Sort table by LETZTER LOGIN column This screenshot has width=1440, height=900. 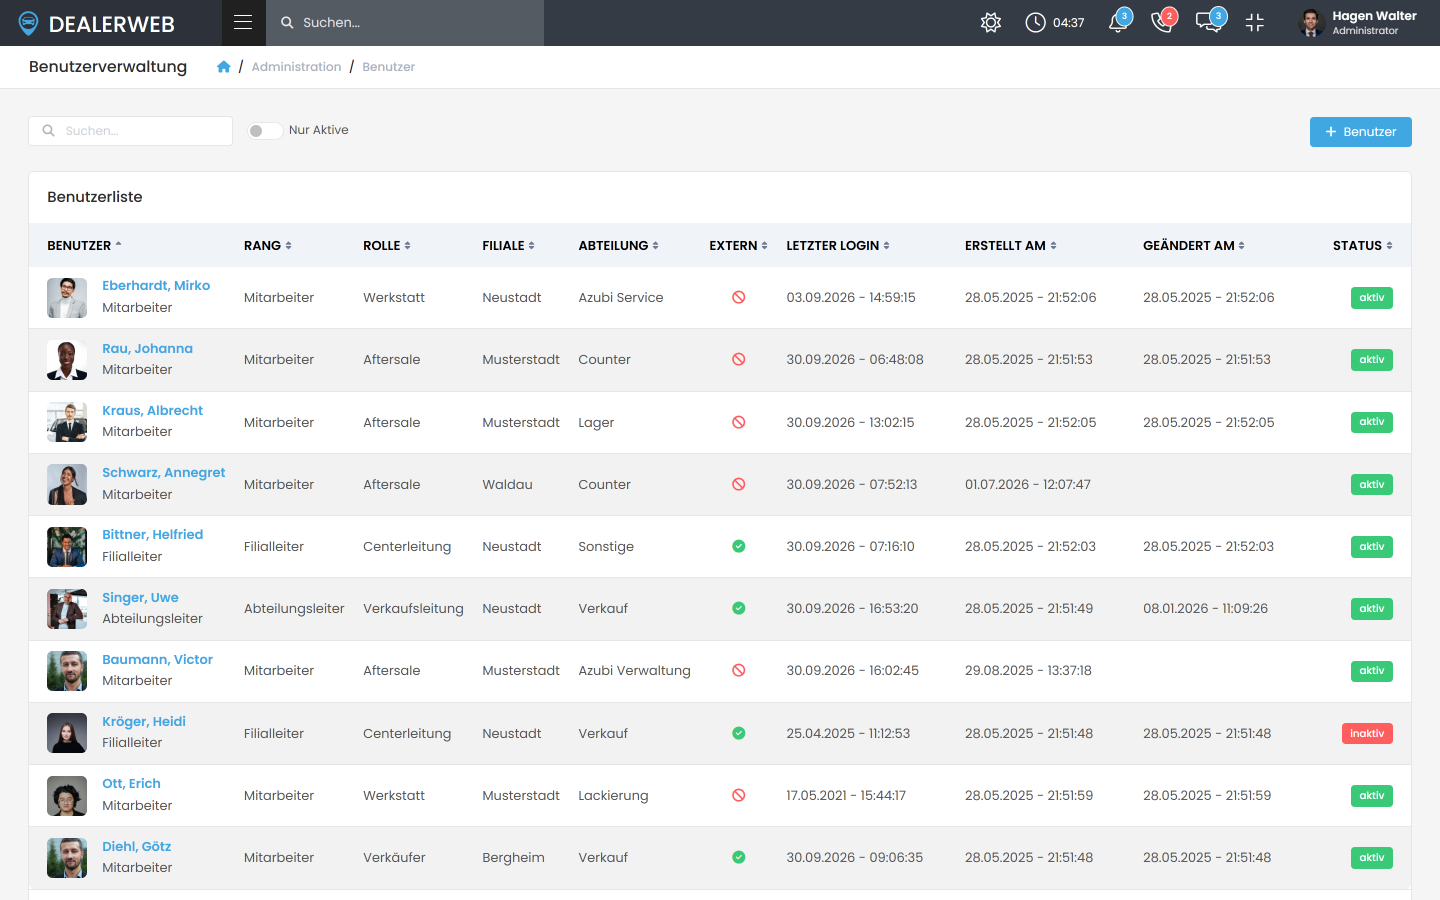(838, 245)
